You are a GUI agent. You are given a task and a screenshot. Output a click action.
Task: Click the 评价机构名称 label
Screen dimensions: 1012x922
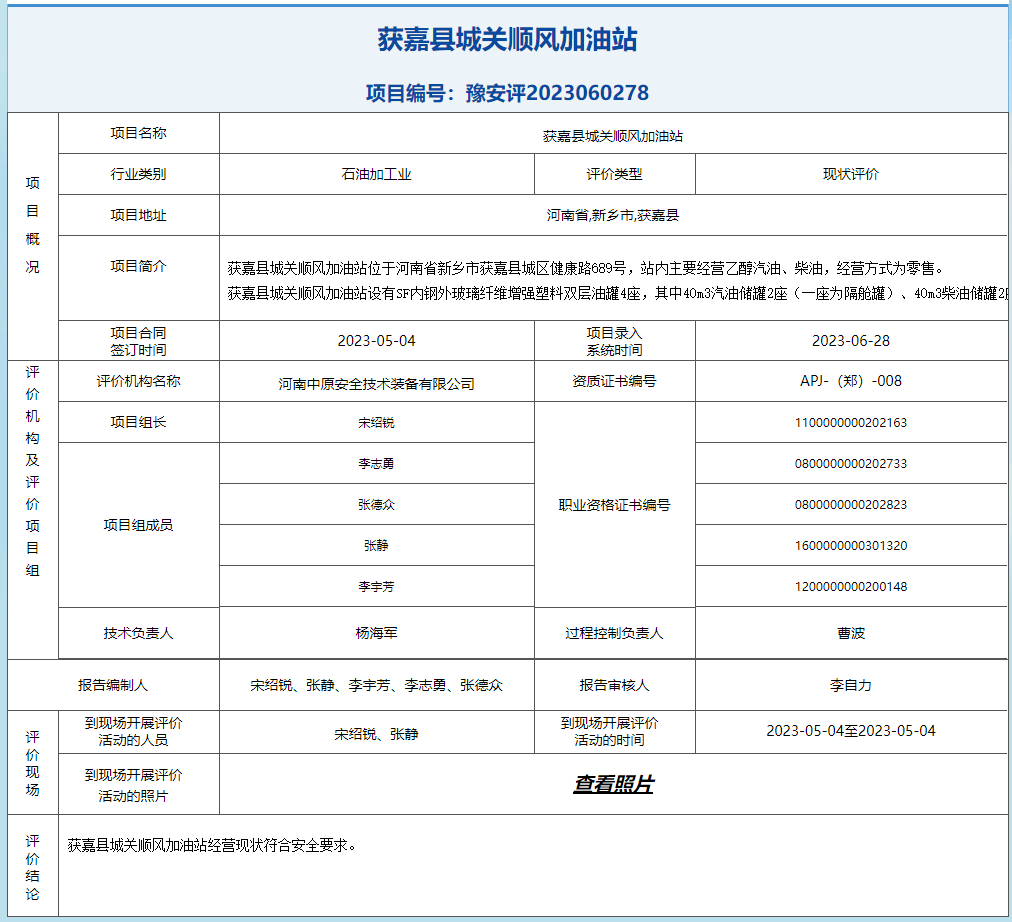click(138, 381)
